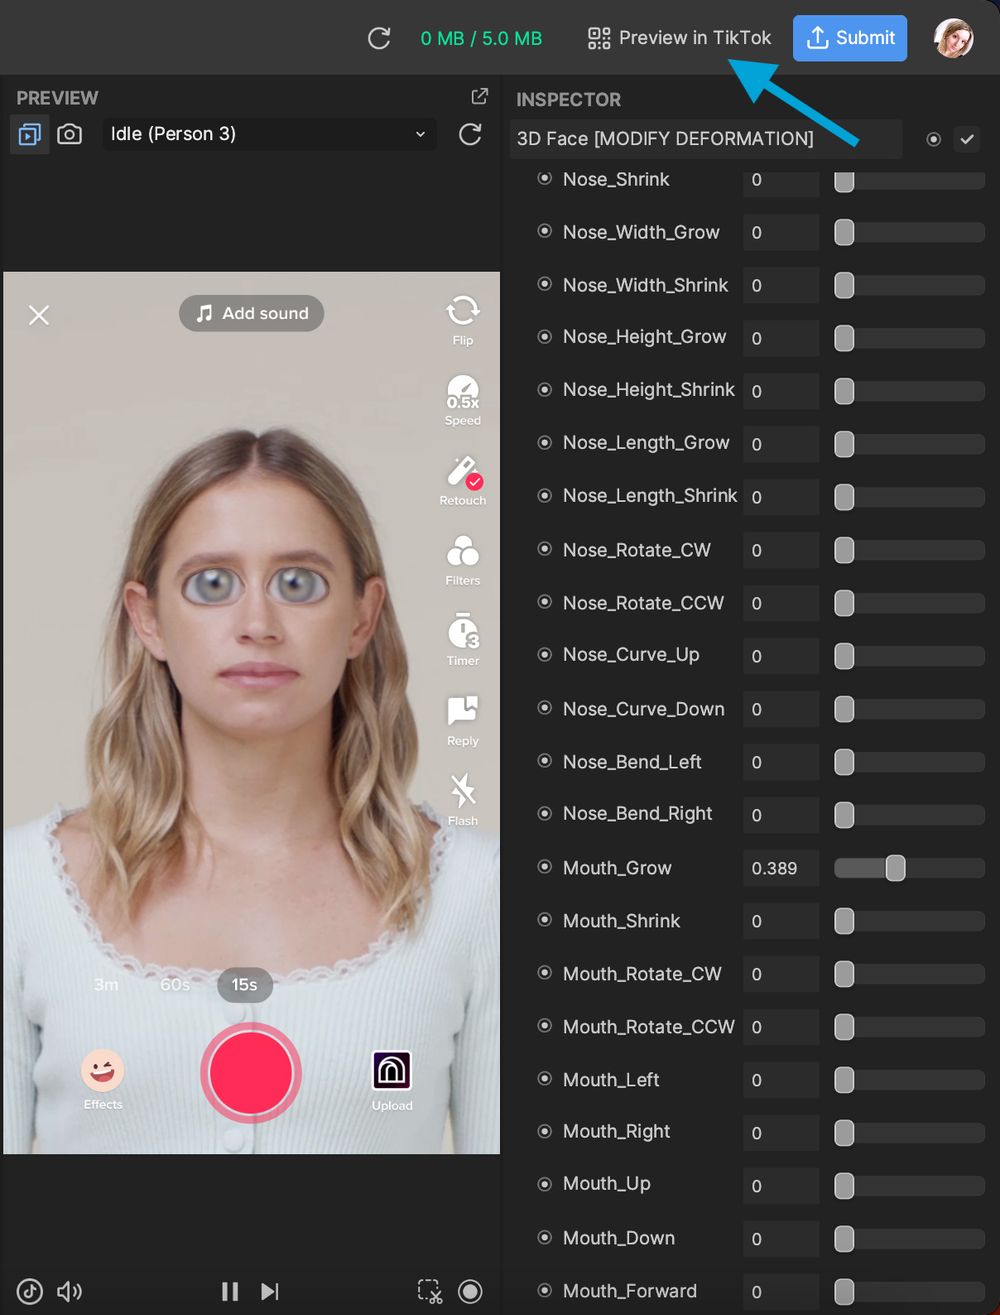Enable the checkmark toggle on 3D Face component
This screenshot has width=1000, height=1315.
pos(967,139)
